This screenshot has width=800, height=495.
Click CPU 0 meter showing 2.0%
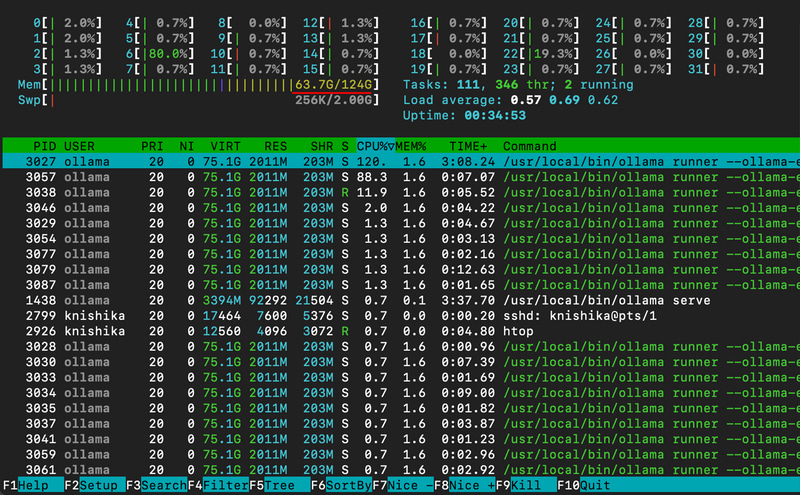[67, 23]
